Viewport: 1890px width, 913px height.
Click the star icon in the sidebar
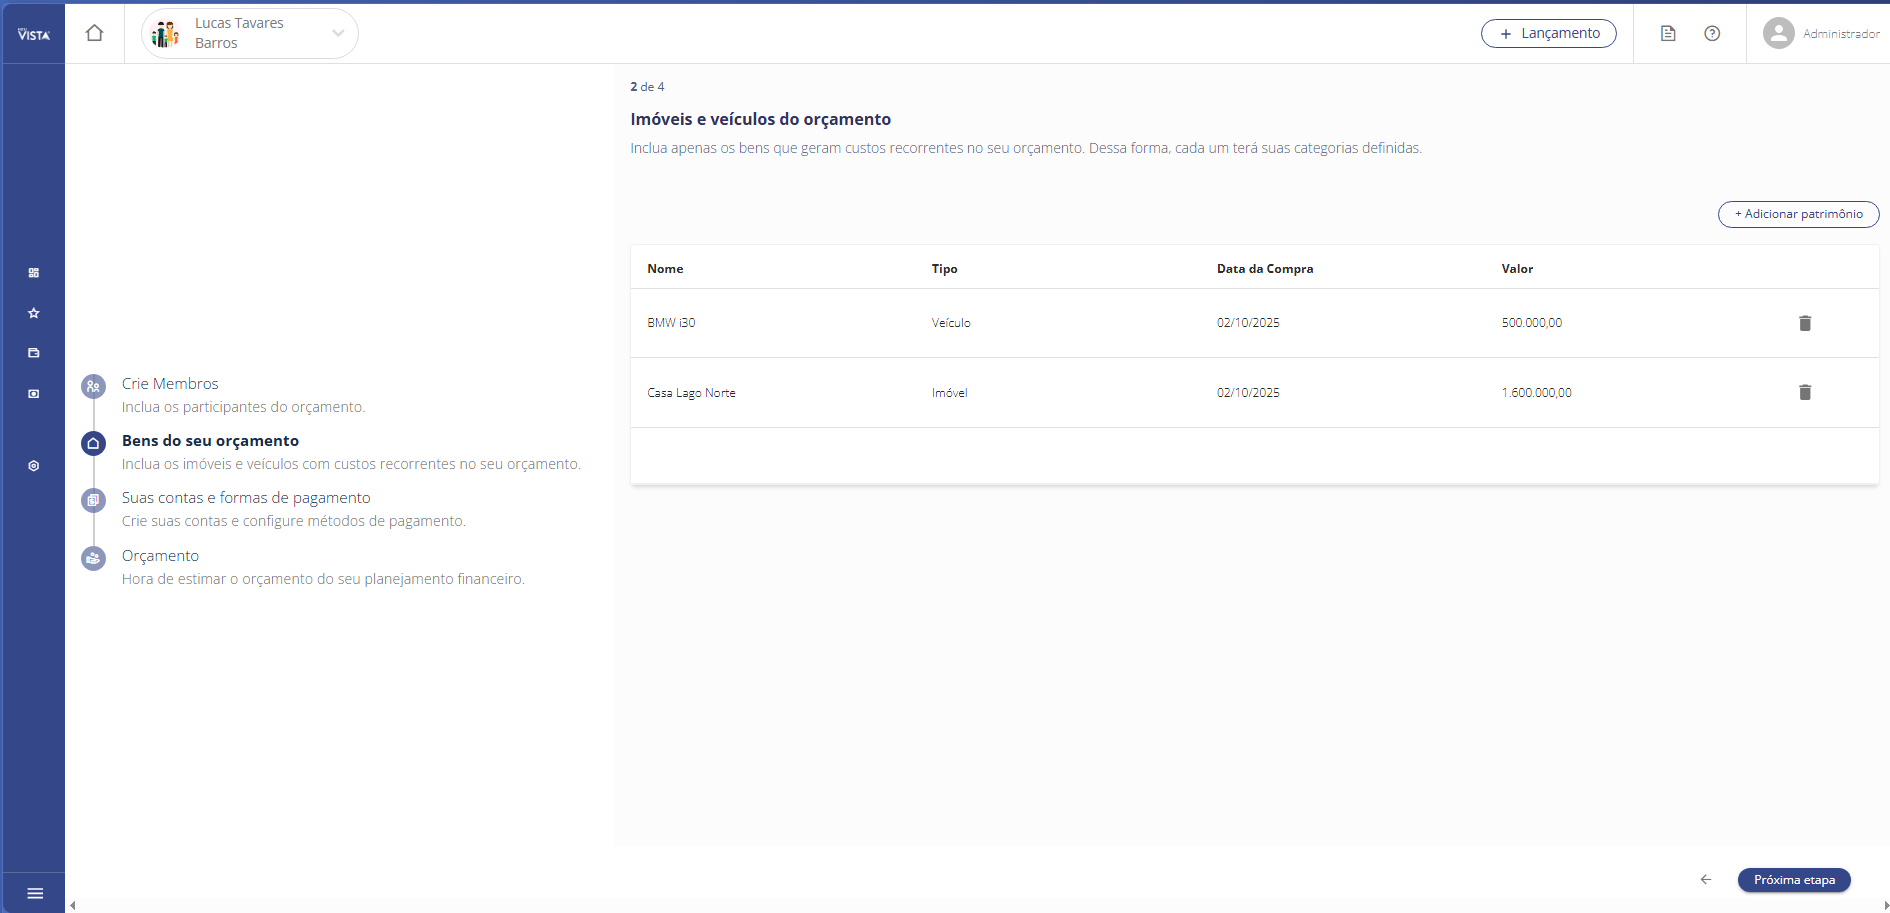point(34,313)
